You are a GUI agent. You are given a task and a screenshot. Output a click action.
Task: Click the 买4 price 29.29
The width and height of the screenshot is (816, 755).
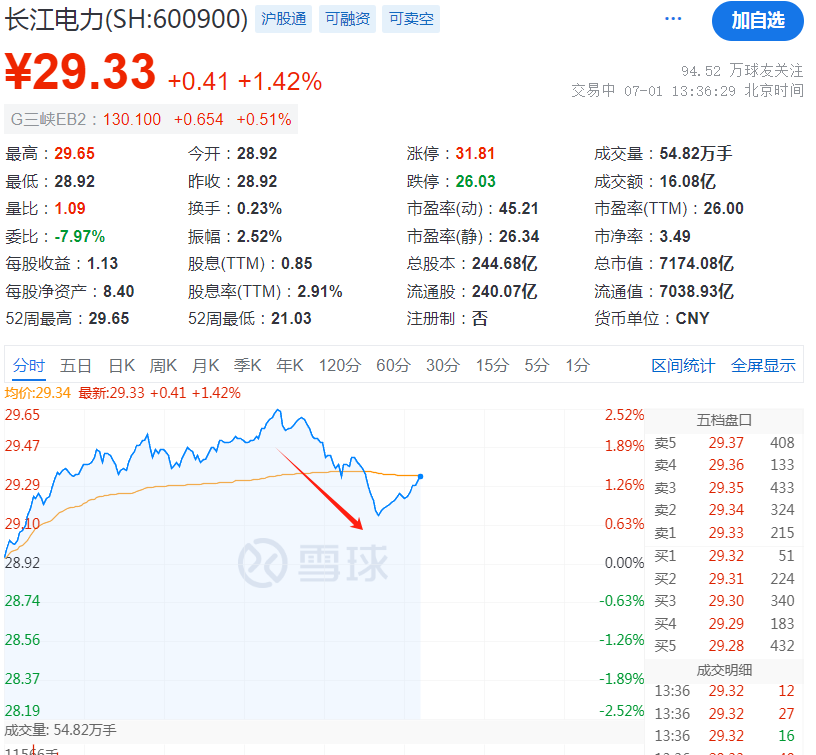click(726, 623)
